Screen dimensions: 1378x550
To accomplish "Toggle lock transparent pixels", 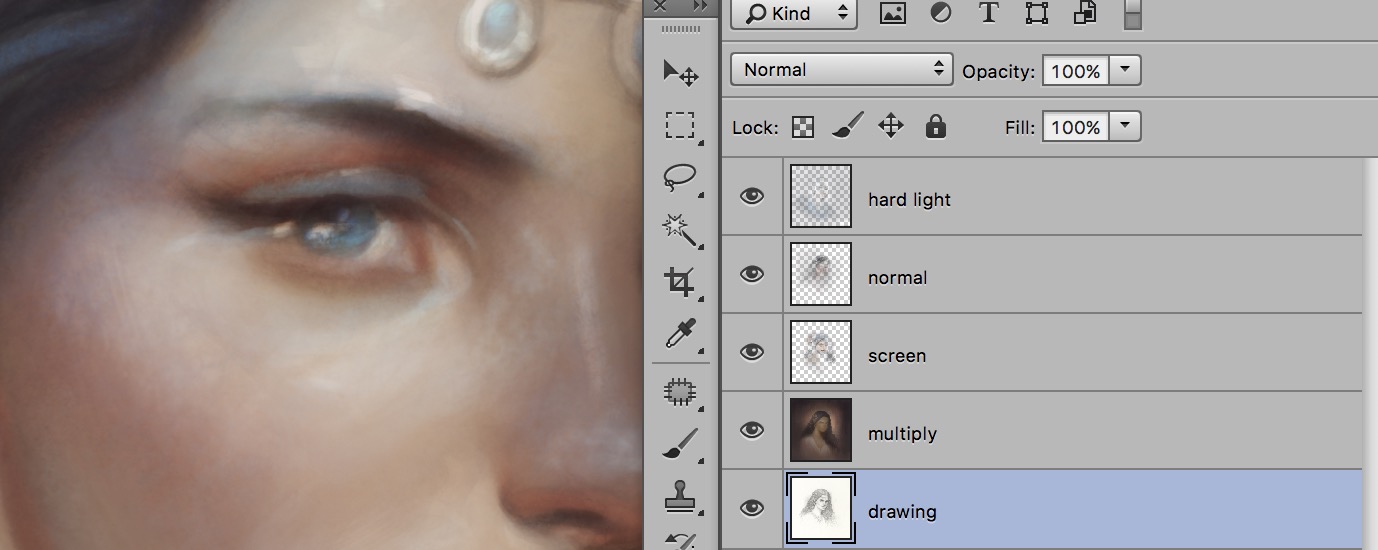I will [x=803, y=127].
